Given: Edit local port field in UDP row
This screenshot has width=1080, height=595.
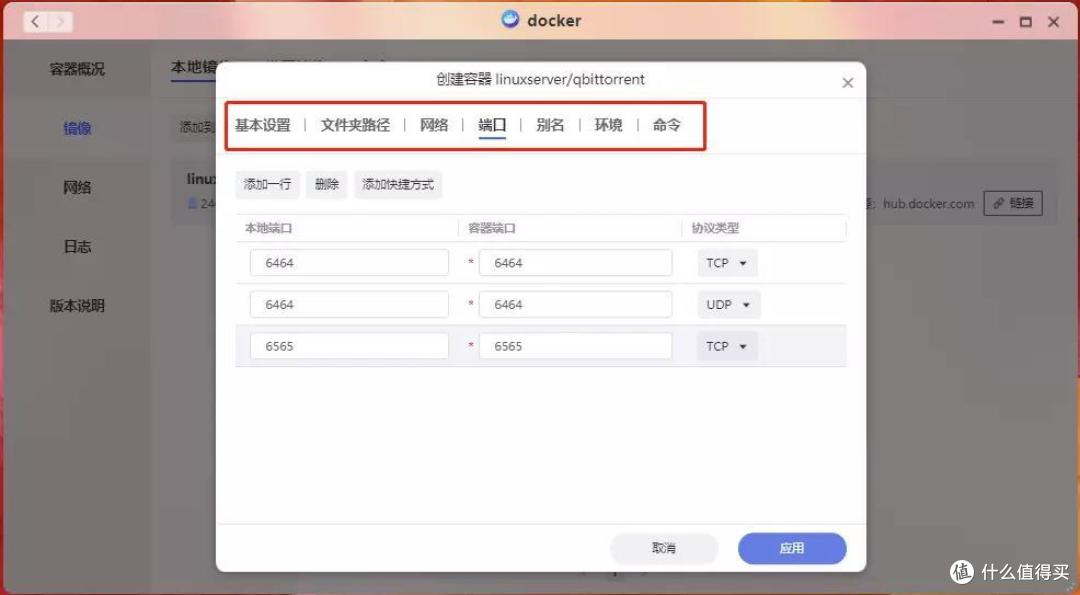Looking at the screenshot, I should pyautogui.click(x=349, y=304).
